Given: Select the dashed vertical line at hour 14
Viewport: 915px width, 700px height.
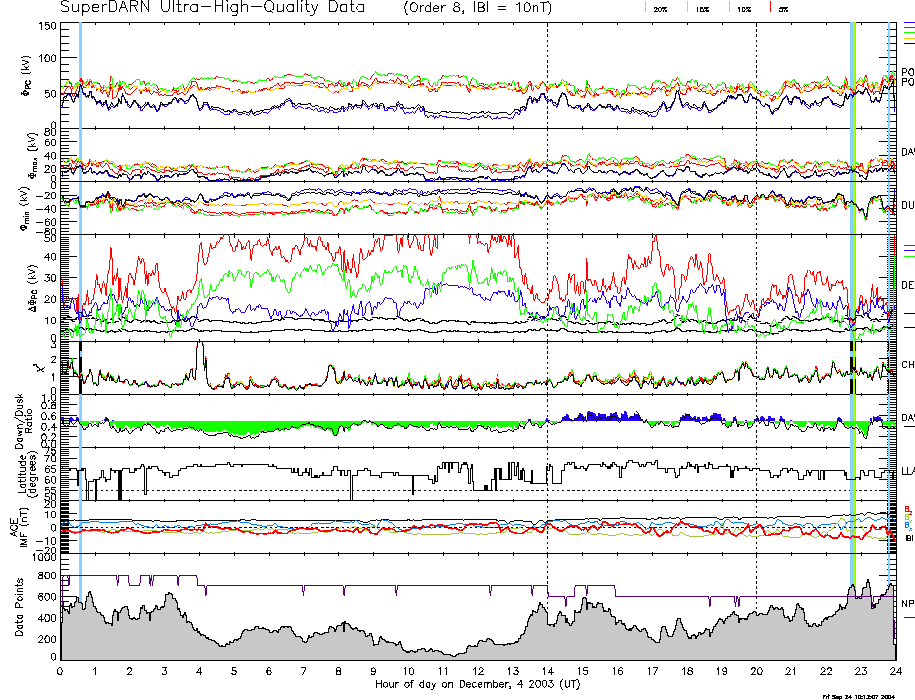Looking at the screenshot, I should (548, 300).
